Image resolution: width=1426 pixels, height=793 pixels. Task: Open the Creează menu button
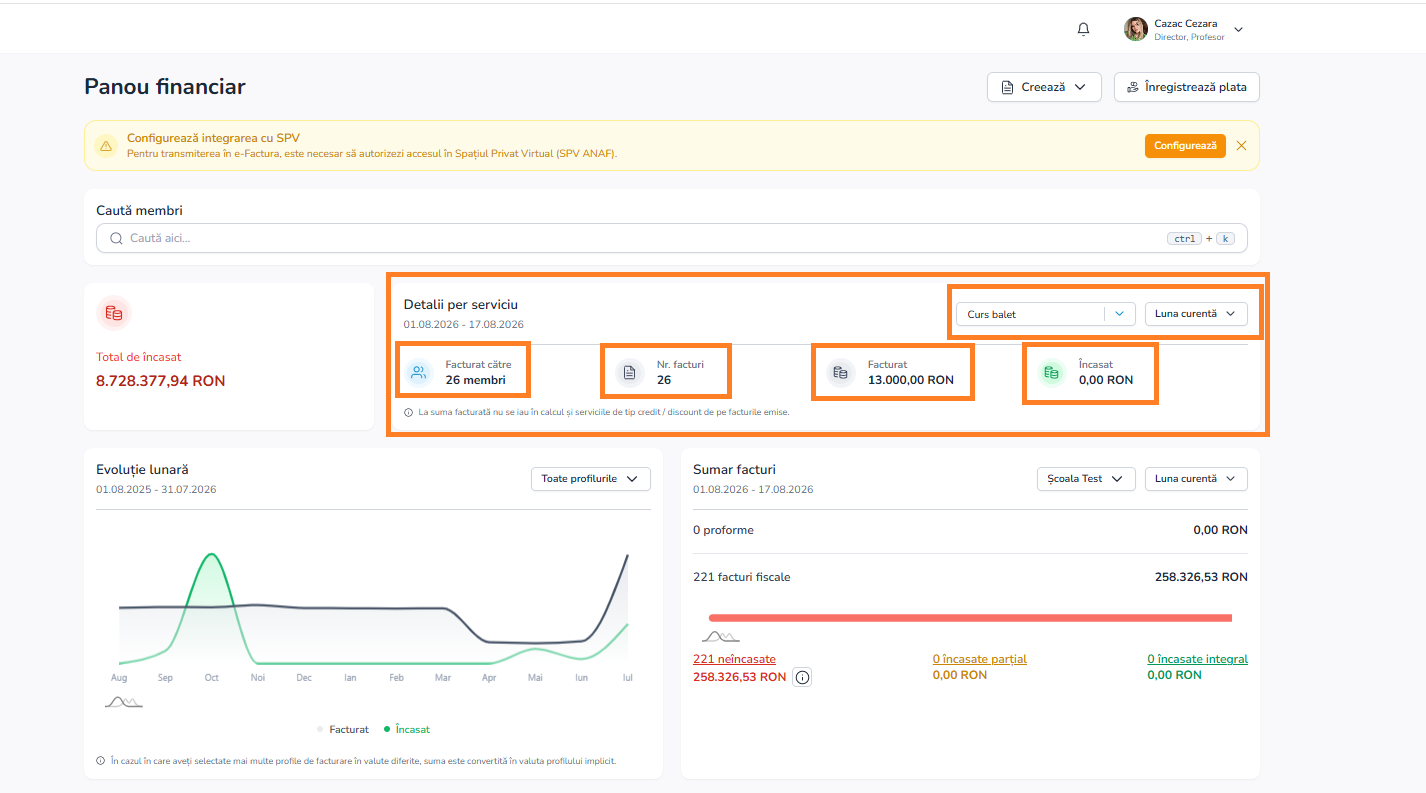pos(1044,87)
